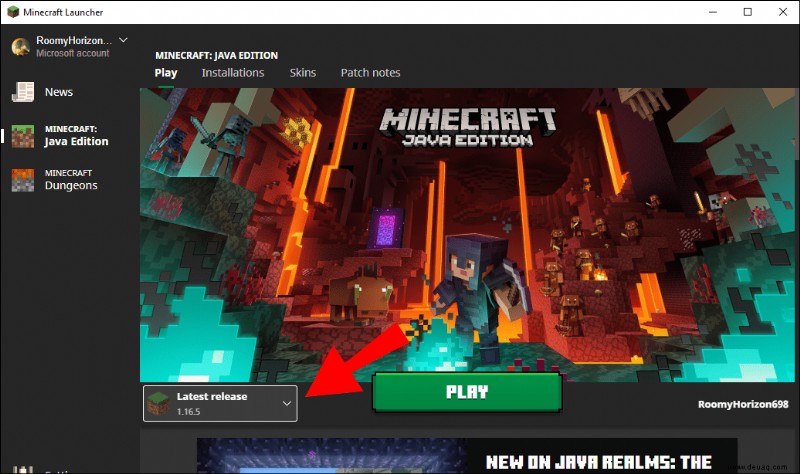Close the Minecraft Launcher window

(783, 12)
